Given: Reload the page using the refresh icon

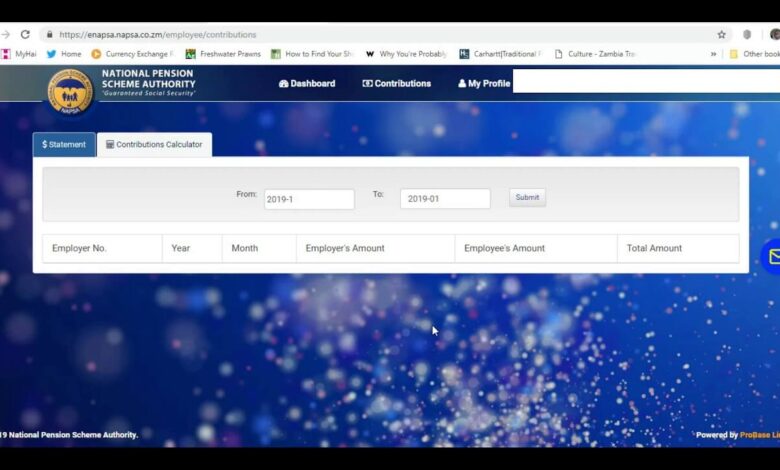Looking at the screenshot, I should coord(25,34).
